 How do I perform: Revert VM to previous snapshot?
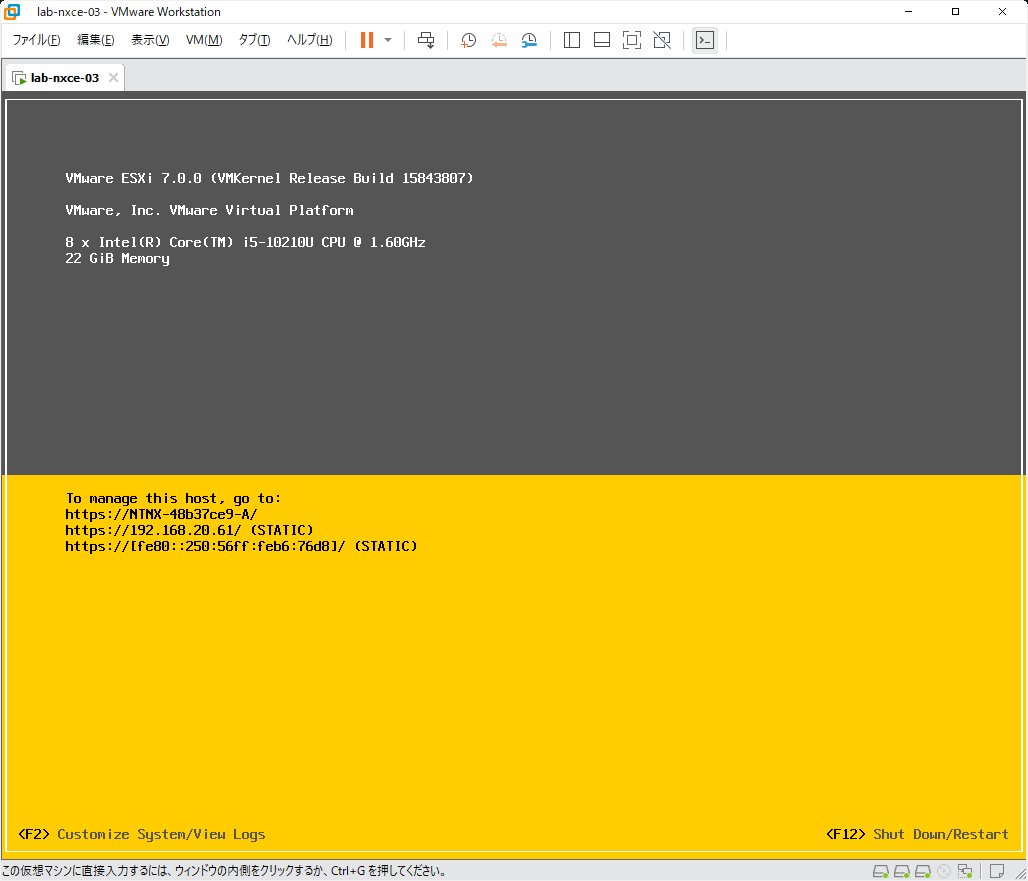(x=499, y=40)
